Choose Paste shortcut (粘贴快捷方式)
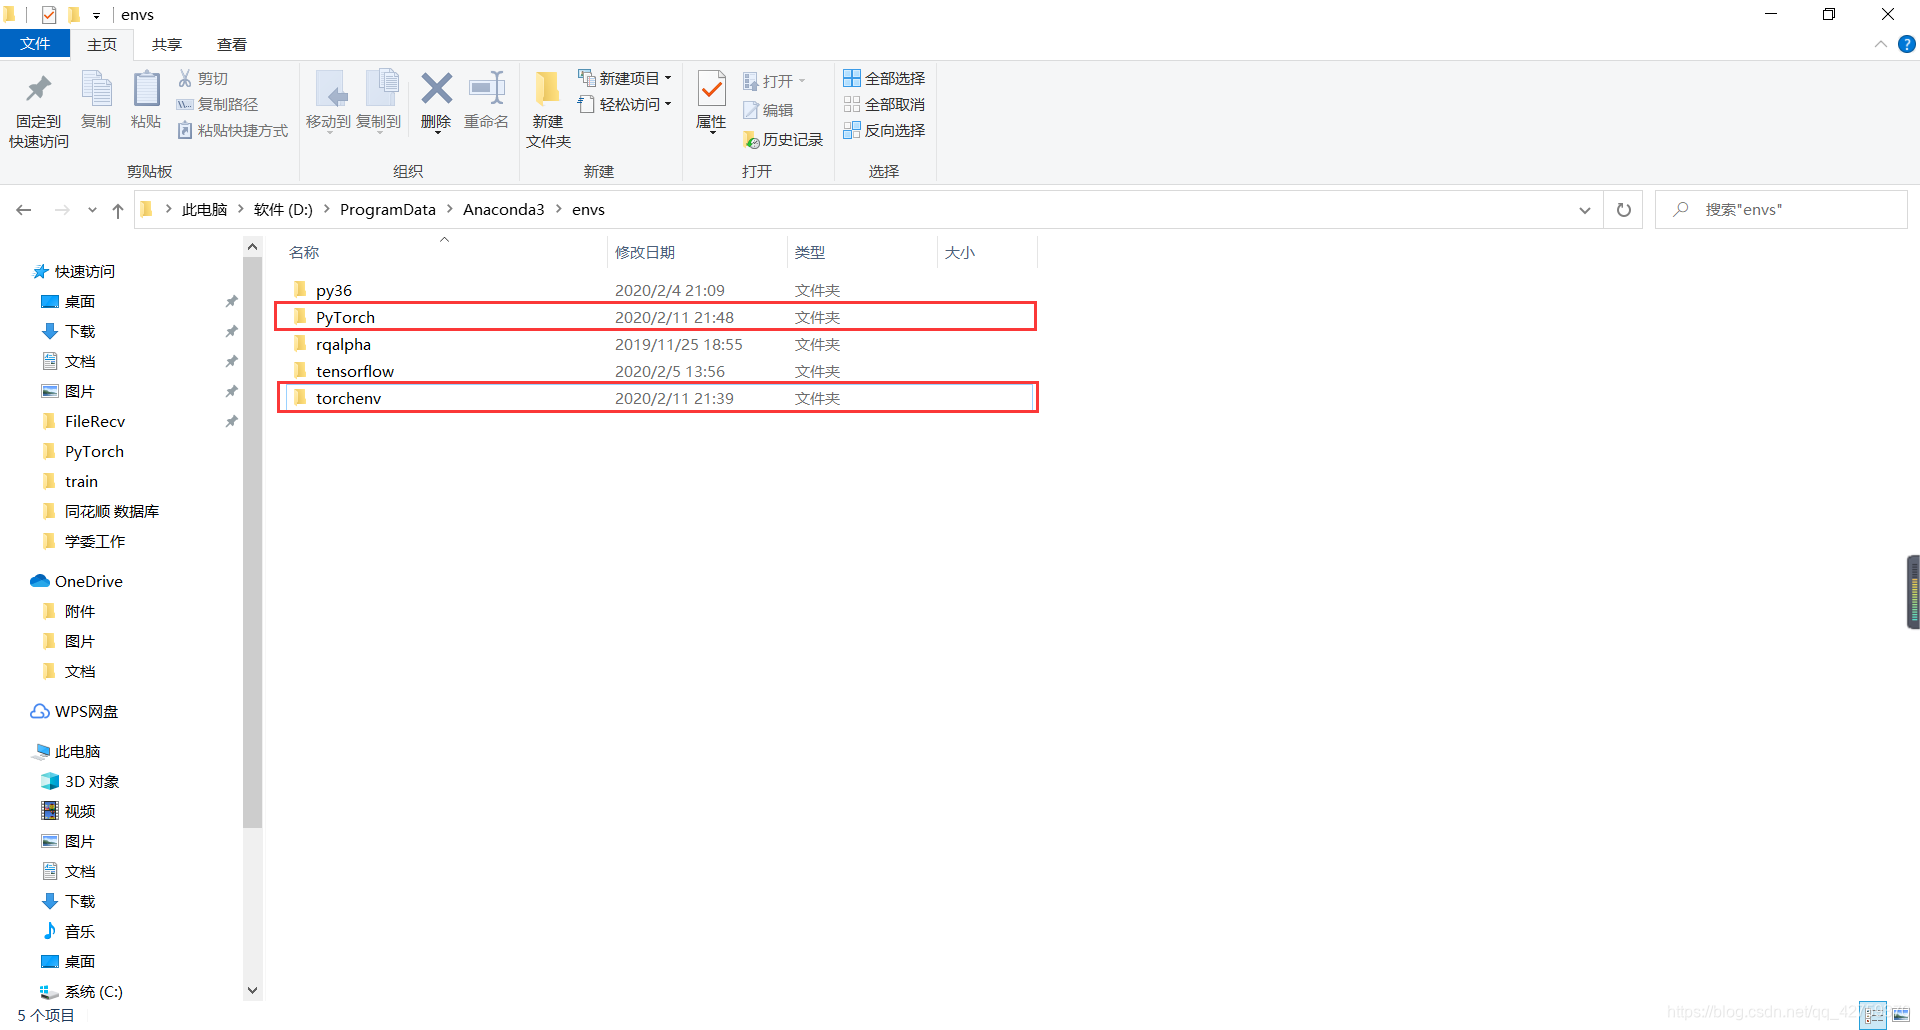1920x1030 pixels. coord(233,130)
